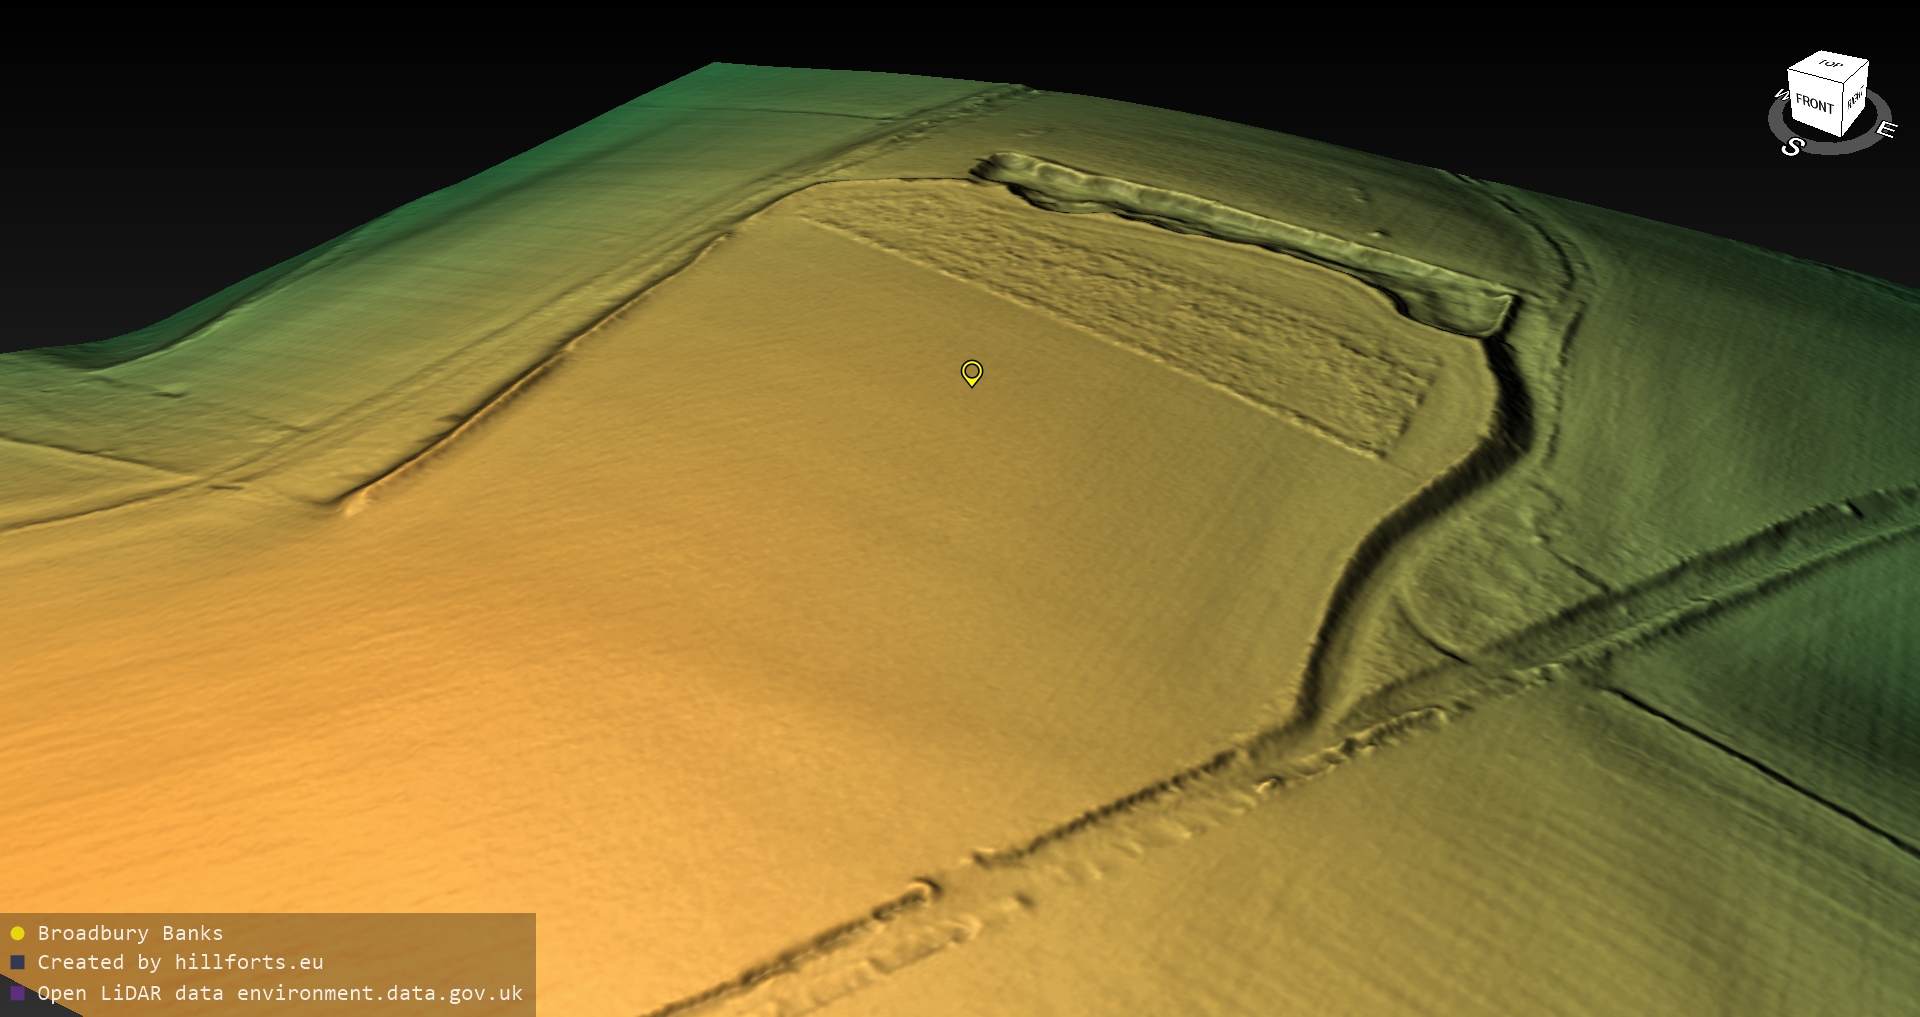
Task: Click the purple square legend marker
Action: coord(17,993)
